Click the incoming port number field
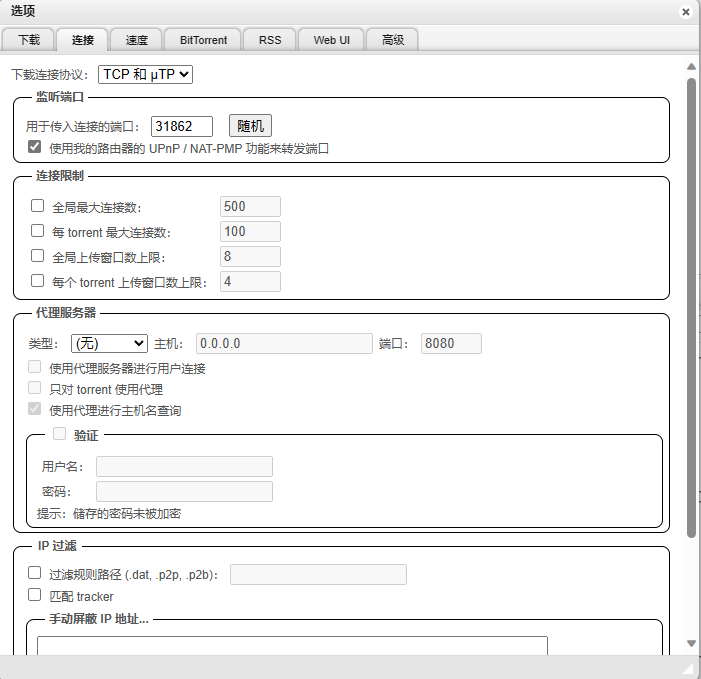 (x=182, y=126)
